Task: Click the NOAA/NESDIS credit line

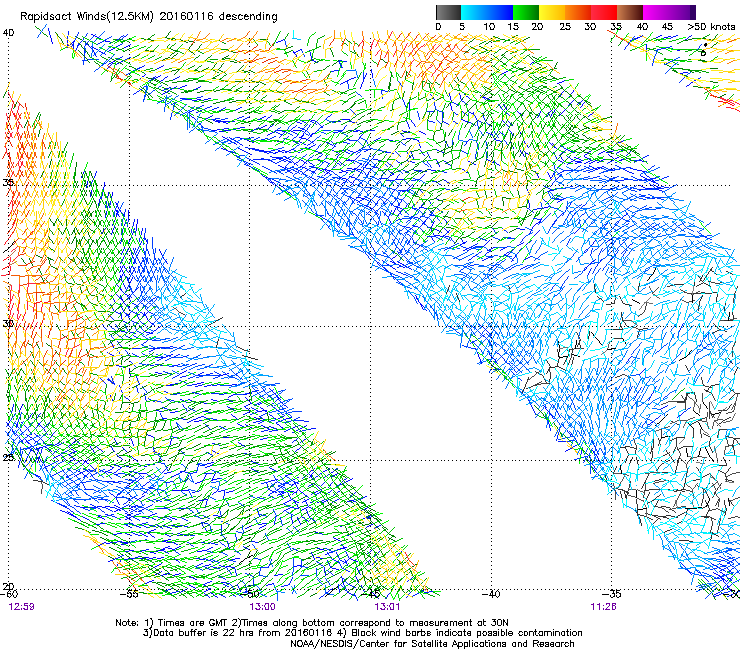Action: tap(432, 644)
